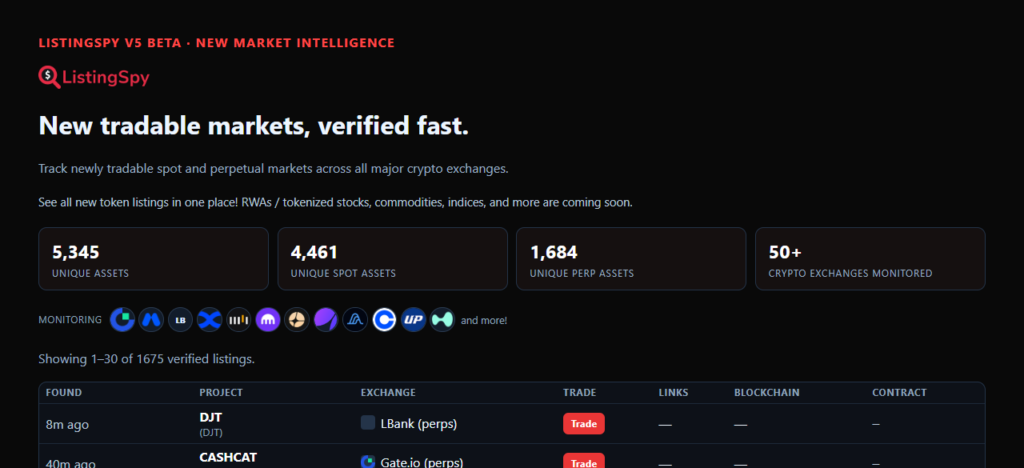The height and width of the screenshot is (468, 1024).
Task: Click the CONTRACT column header
Action: pos(899,392)
